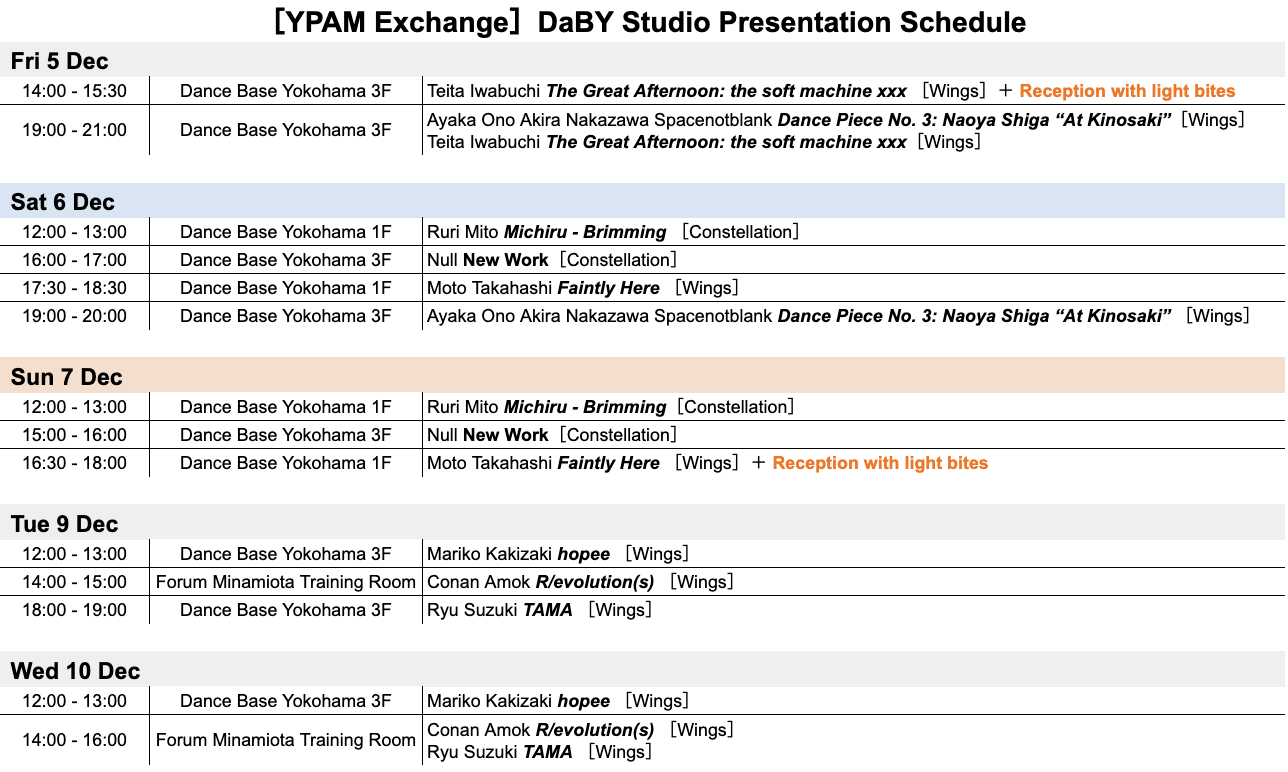
Task: Select the Wed 10 Dec date header
Action: (x=75, y=671)
